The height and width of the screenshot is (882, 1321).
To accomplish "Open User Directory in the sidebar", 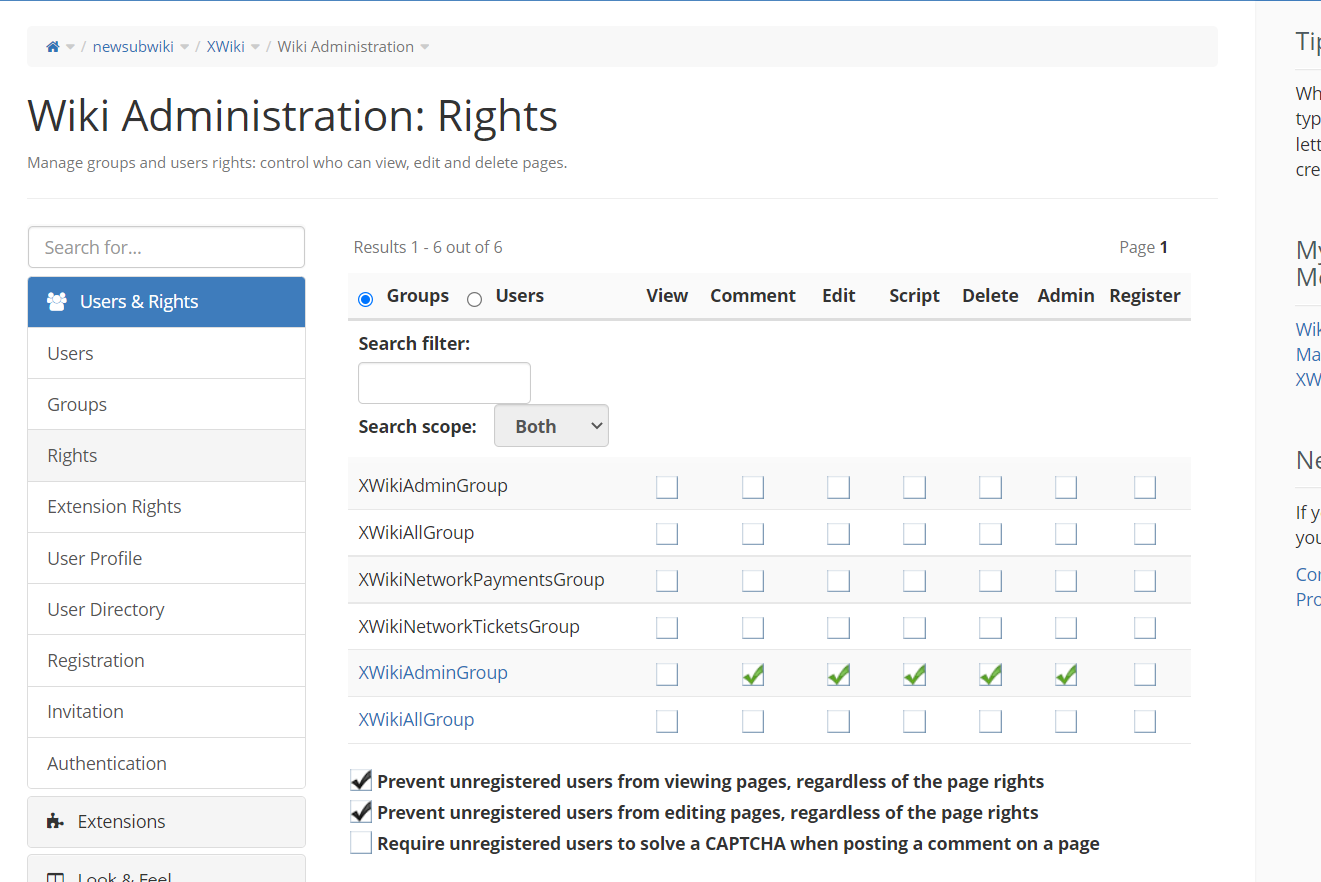I will click(x=166, y=609).
